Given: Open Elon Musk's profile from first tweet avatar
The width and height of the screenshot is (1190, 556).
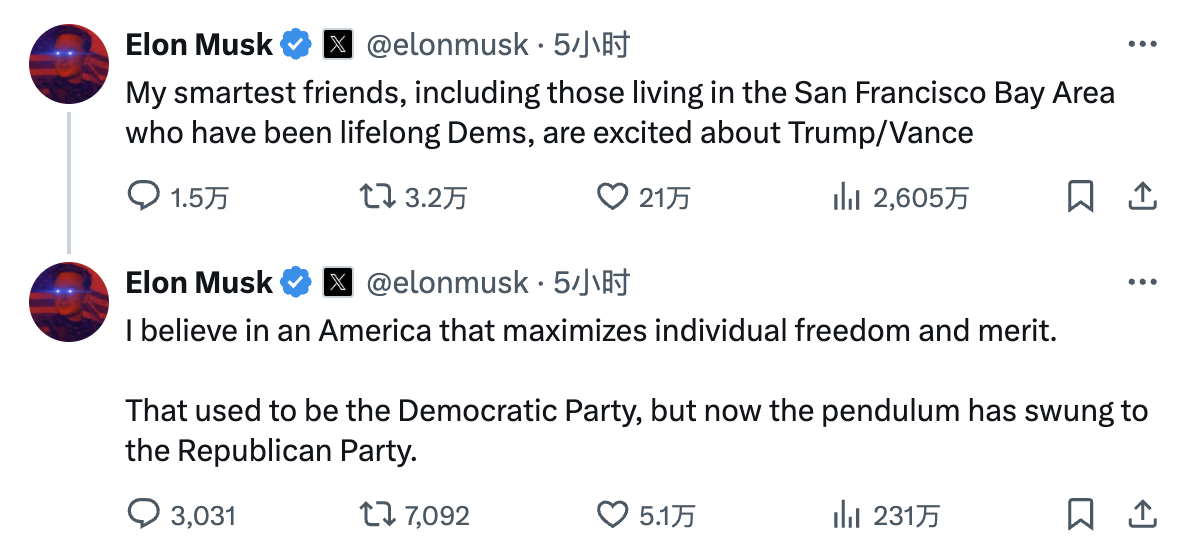Looking at the screenshot, I should (69, 65).
